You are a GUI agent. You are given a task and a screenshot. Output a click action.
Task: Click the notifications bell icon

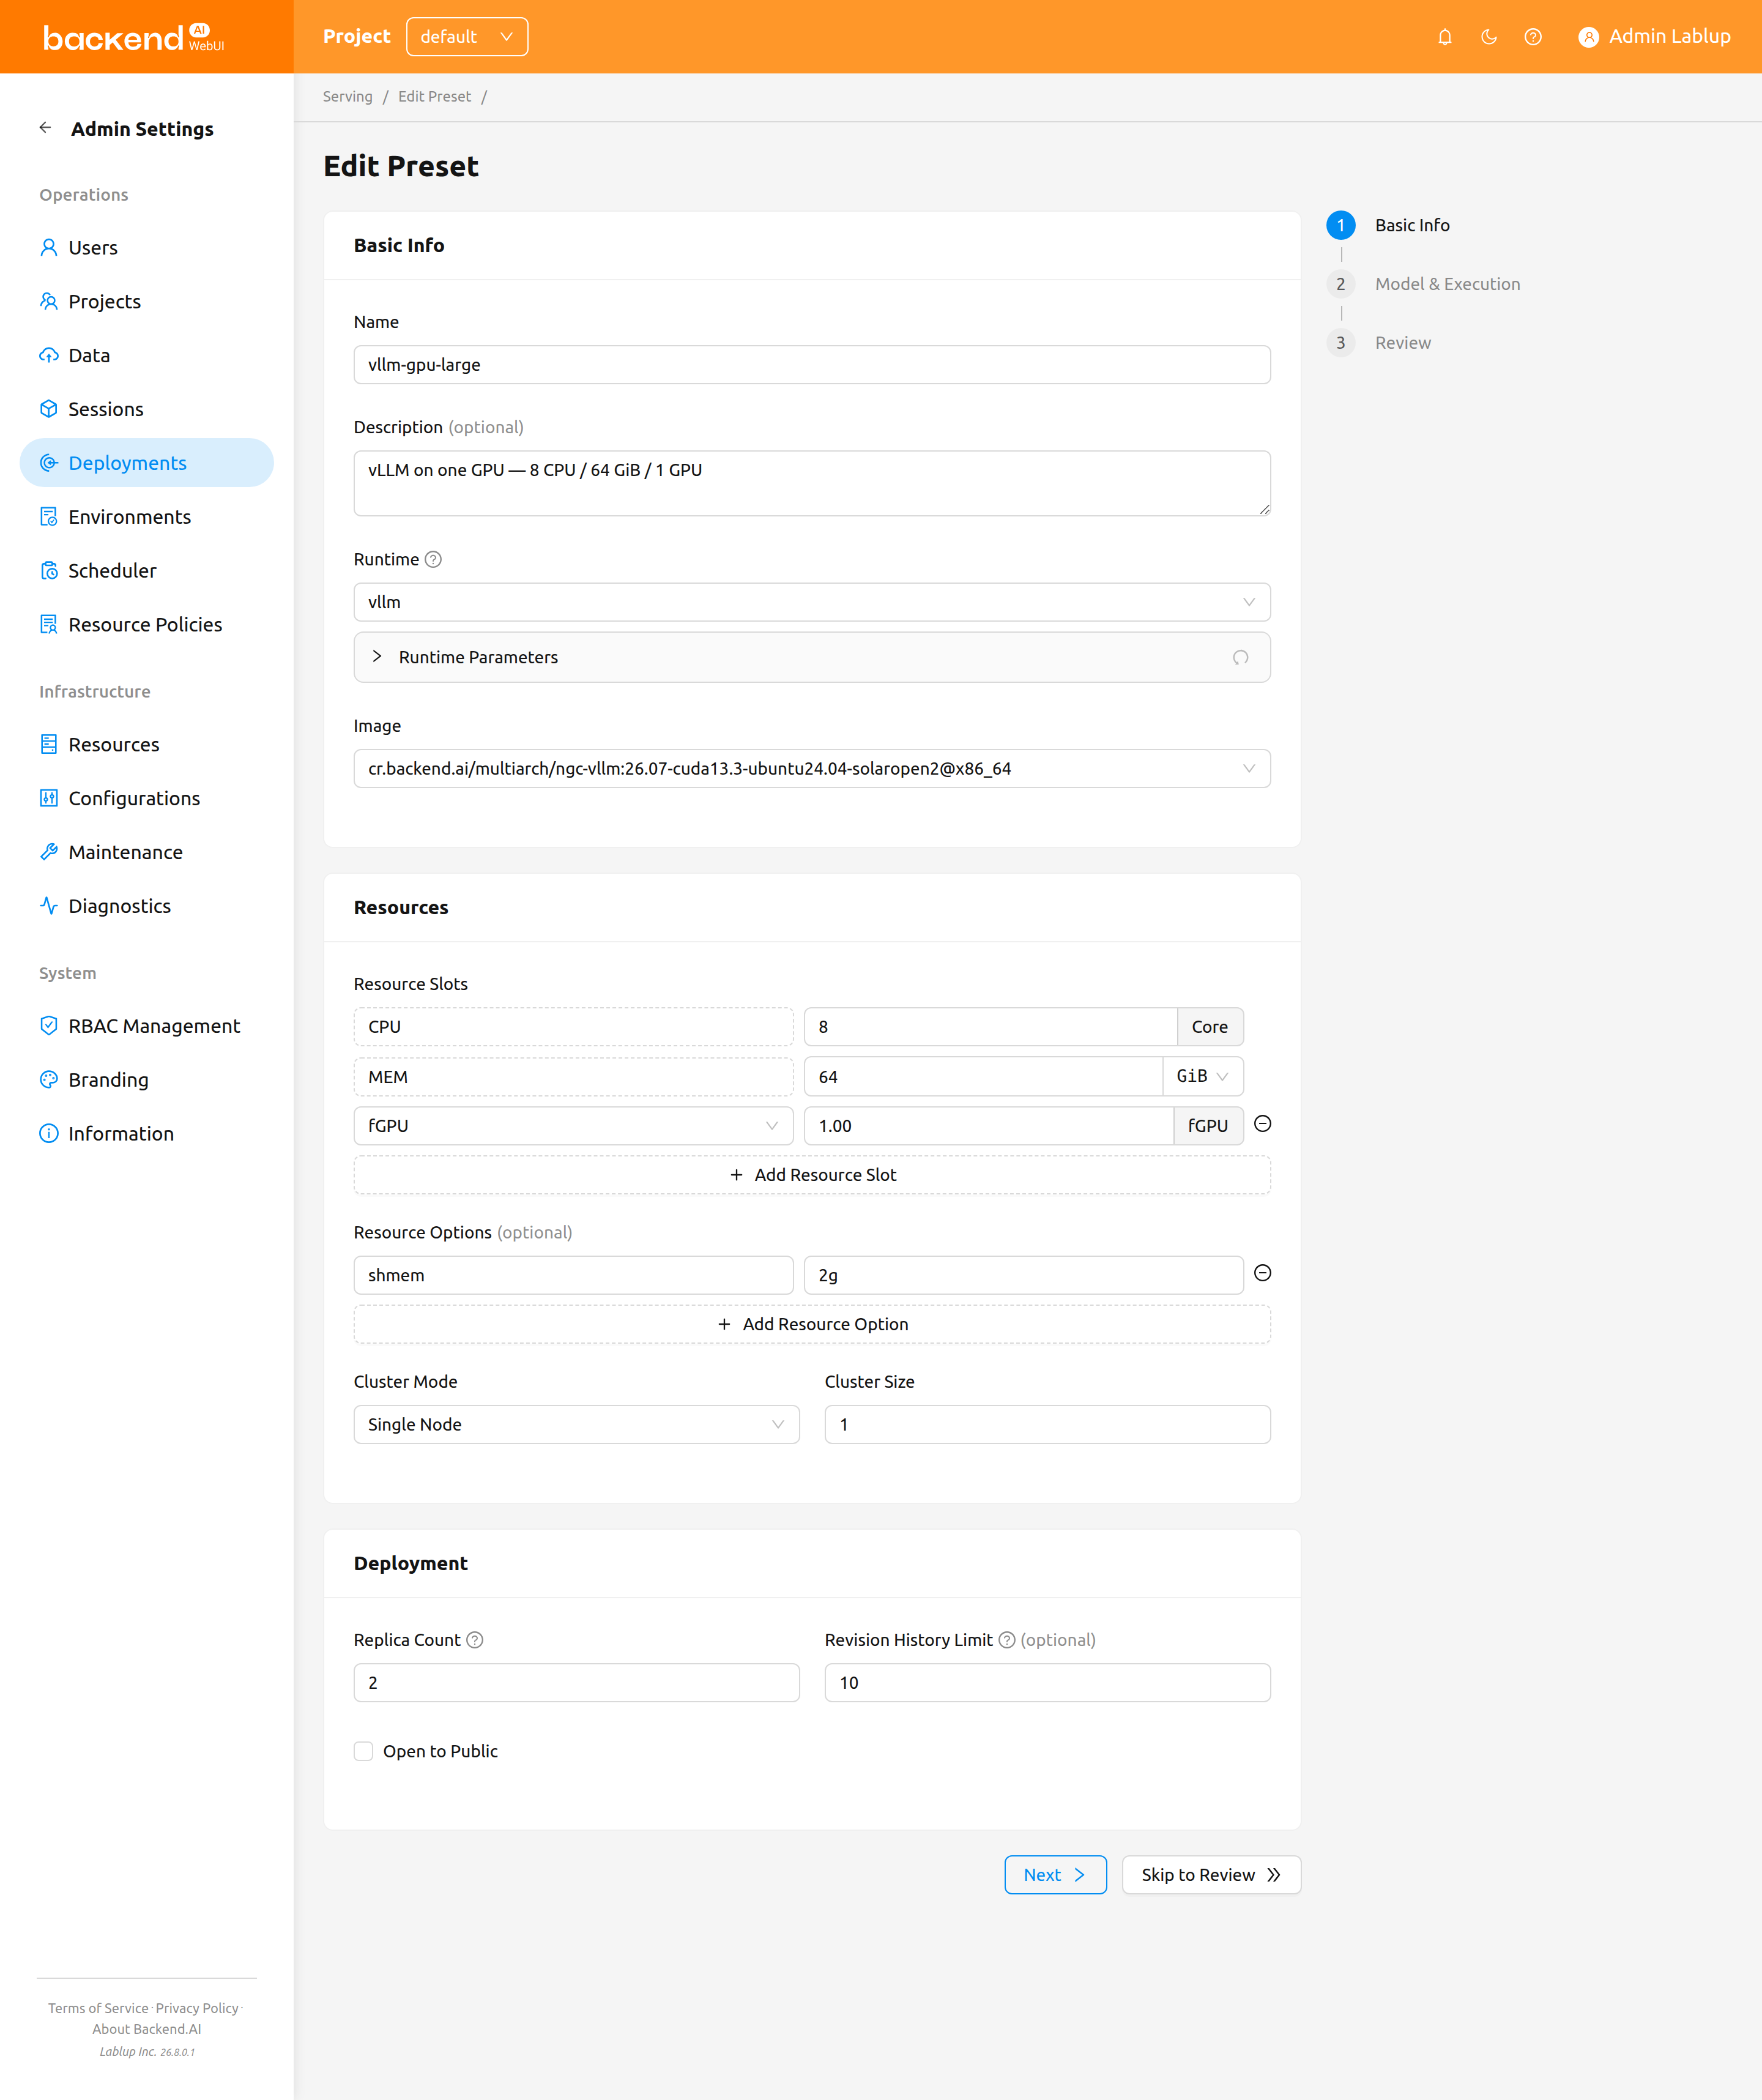pyautogui.click(x=1444, y=37)
